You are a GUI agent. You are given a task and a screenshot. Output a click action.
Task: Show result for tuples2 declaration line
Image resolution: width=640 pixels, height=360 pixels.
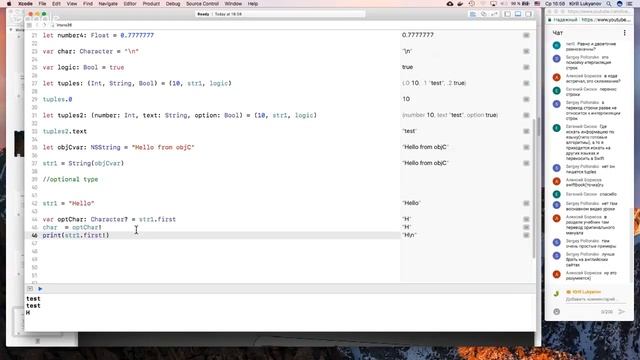click(527, 115)
